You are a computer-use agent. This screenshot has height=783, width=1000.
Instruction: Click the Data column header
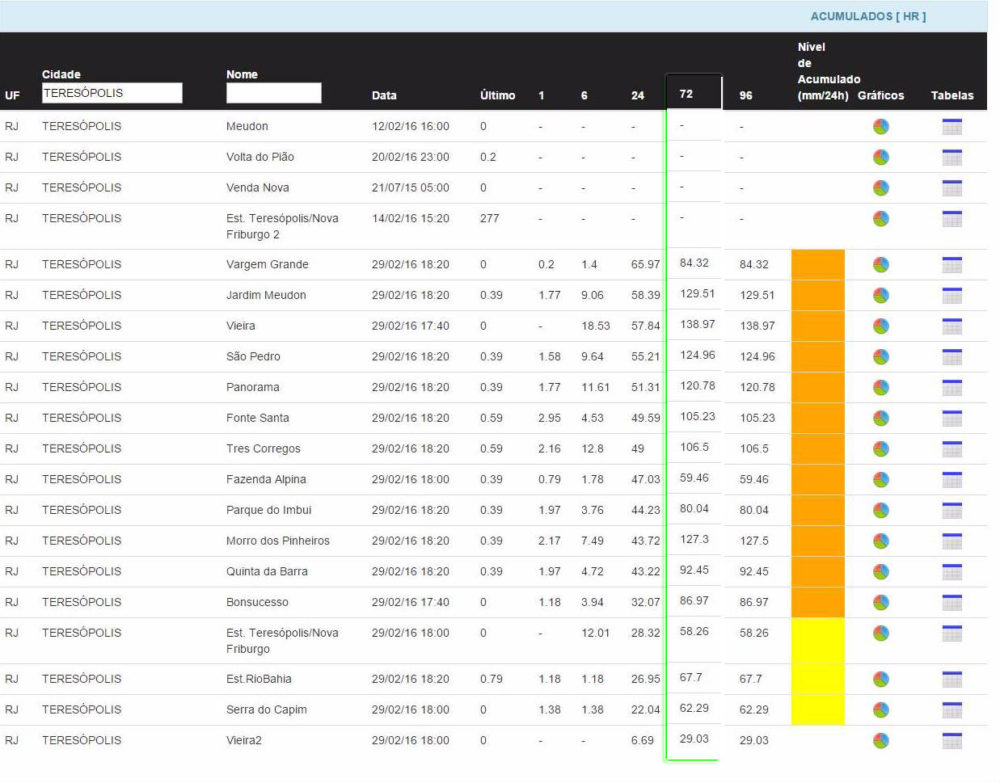[384, 97]
